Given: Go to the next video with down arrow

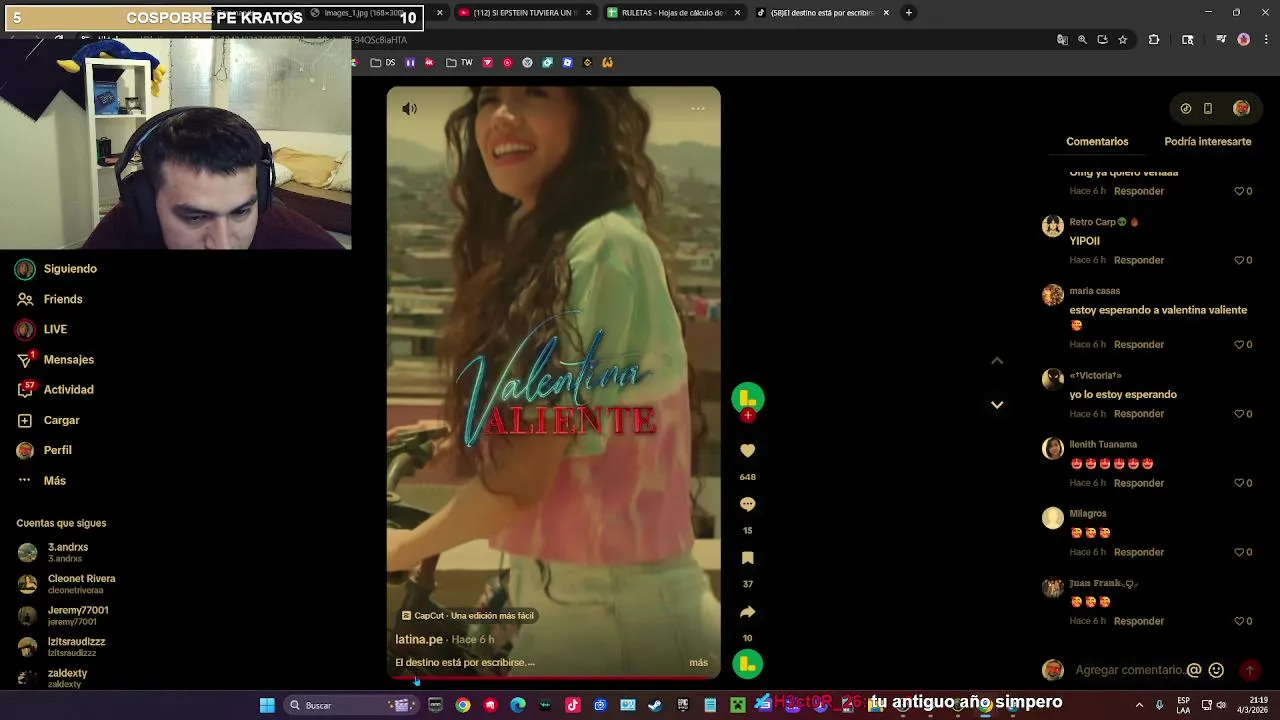Looking at the screenshot, I should click(997, 404).
